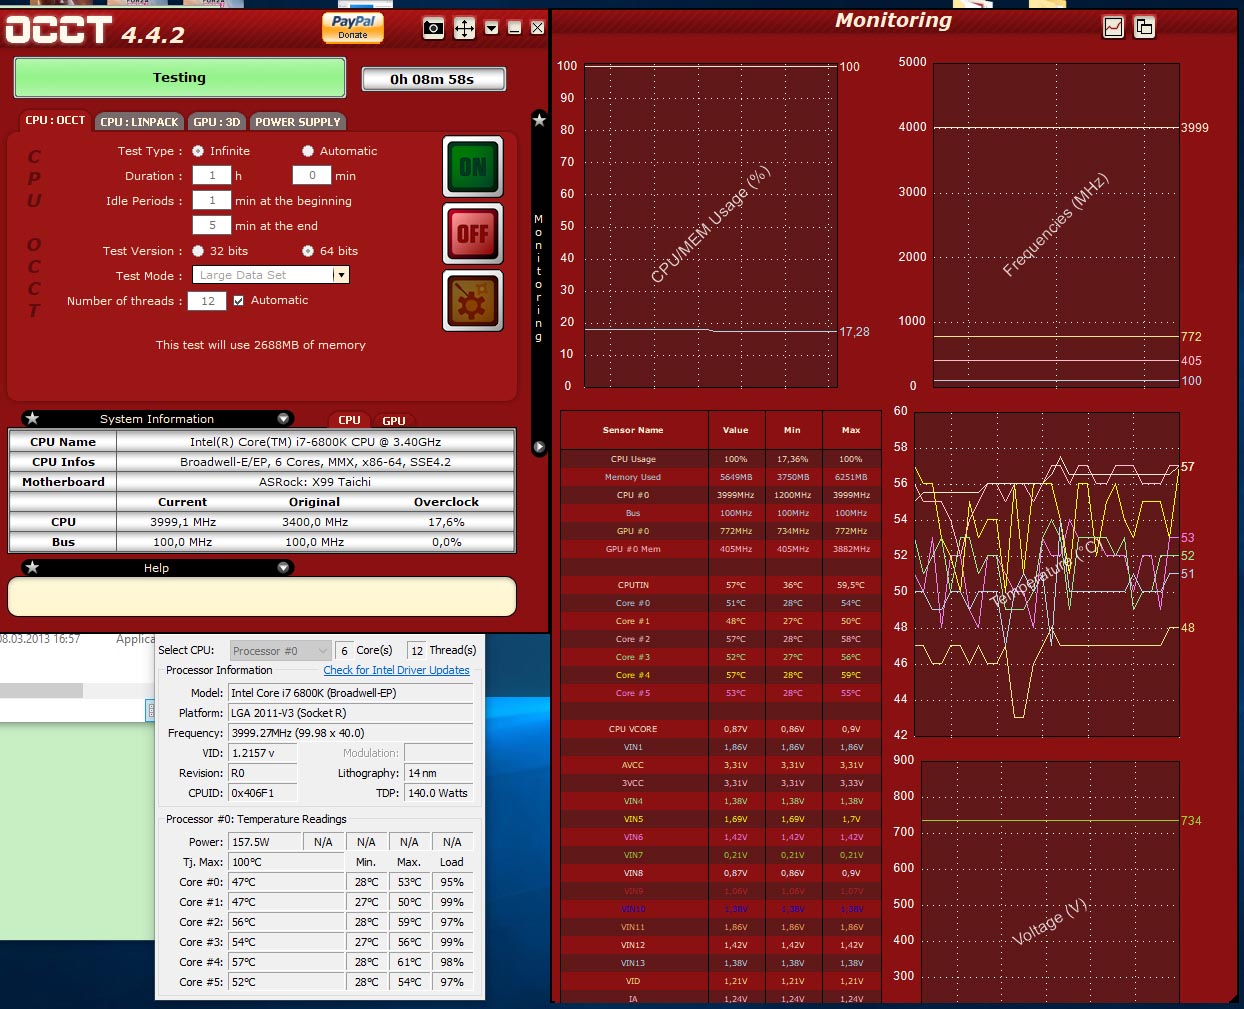Screen dimensions: 1244x1009
Task: Select the Automatic test type radio button
Action: pyautogui.click(x=308, y=151)
